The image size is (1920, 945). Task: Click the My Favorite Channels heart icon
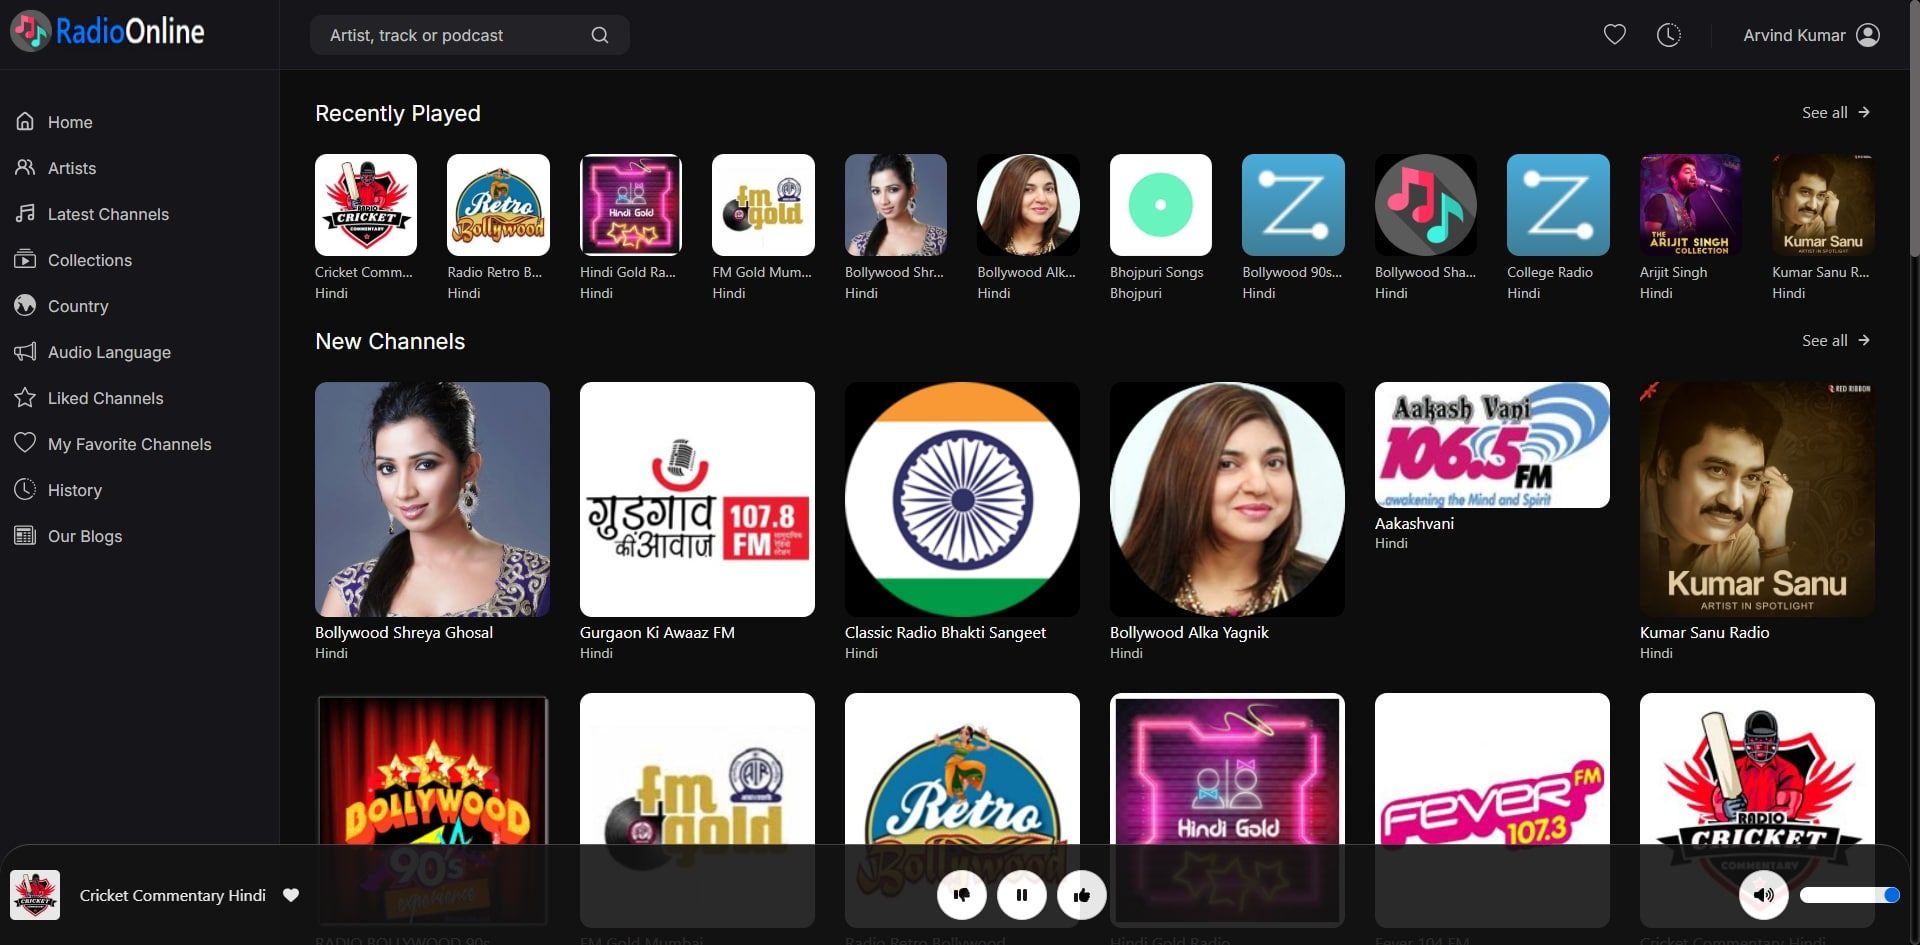[x=25, y=443]
